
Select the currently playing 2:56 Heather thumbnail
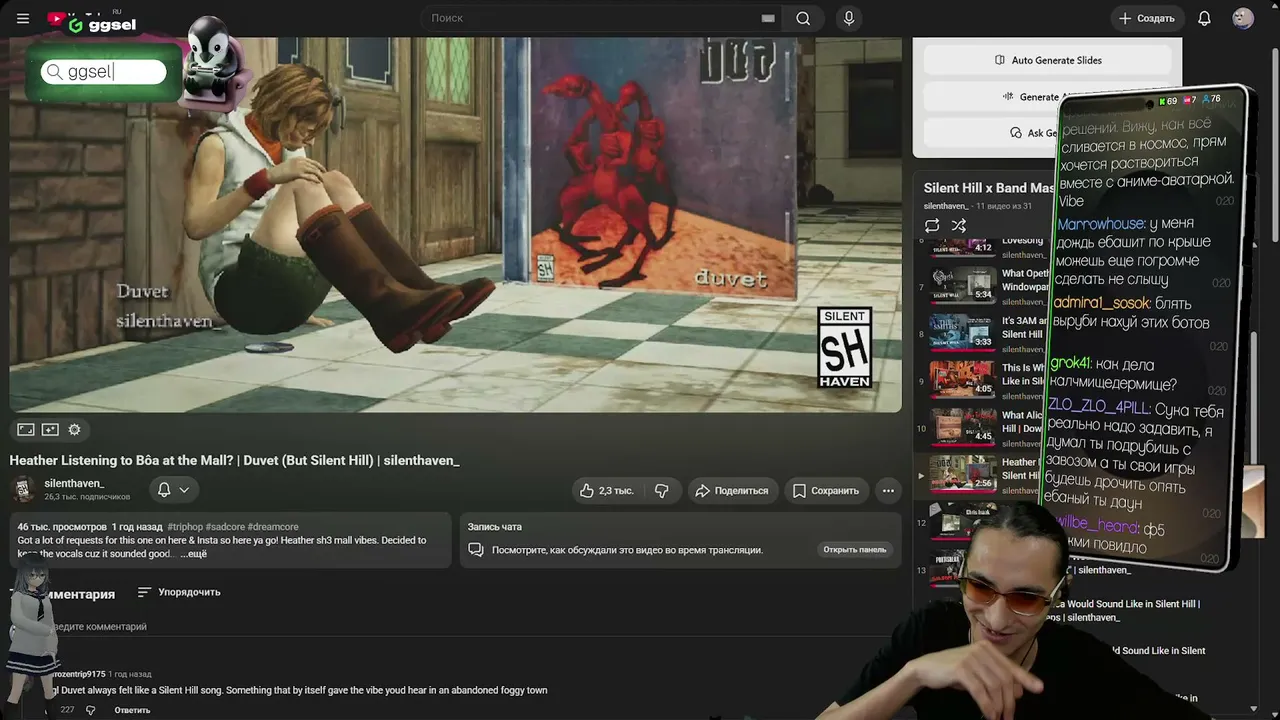tap(963, 474)
